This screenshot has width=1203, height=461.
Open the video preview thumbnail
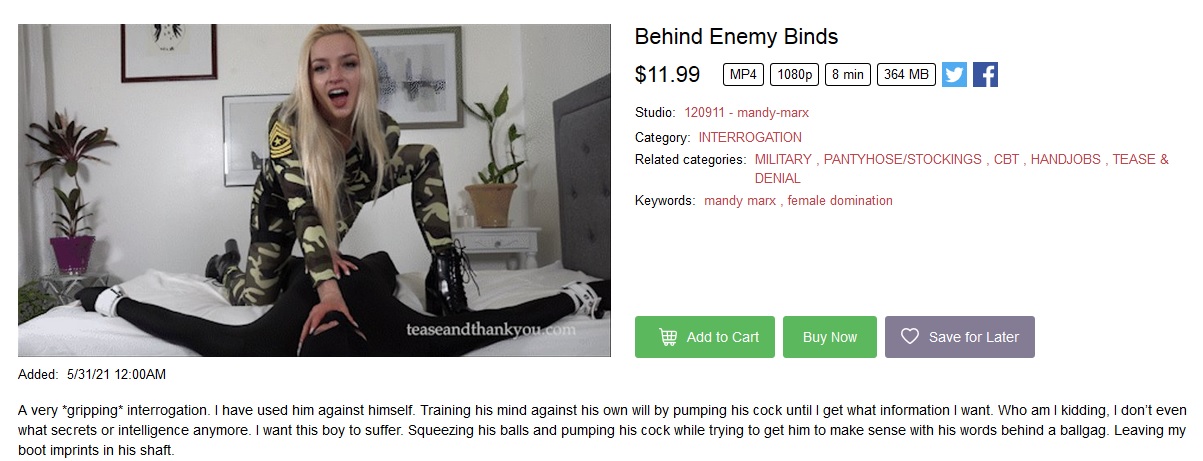point(314,190)
